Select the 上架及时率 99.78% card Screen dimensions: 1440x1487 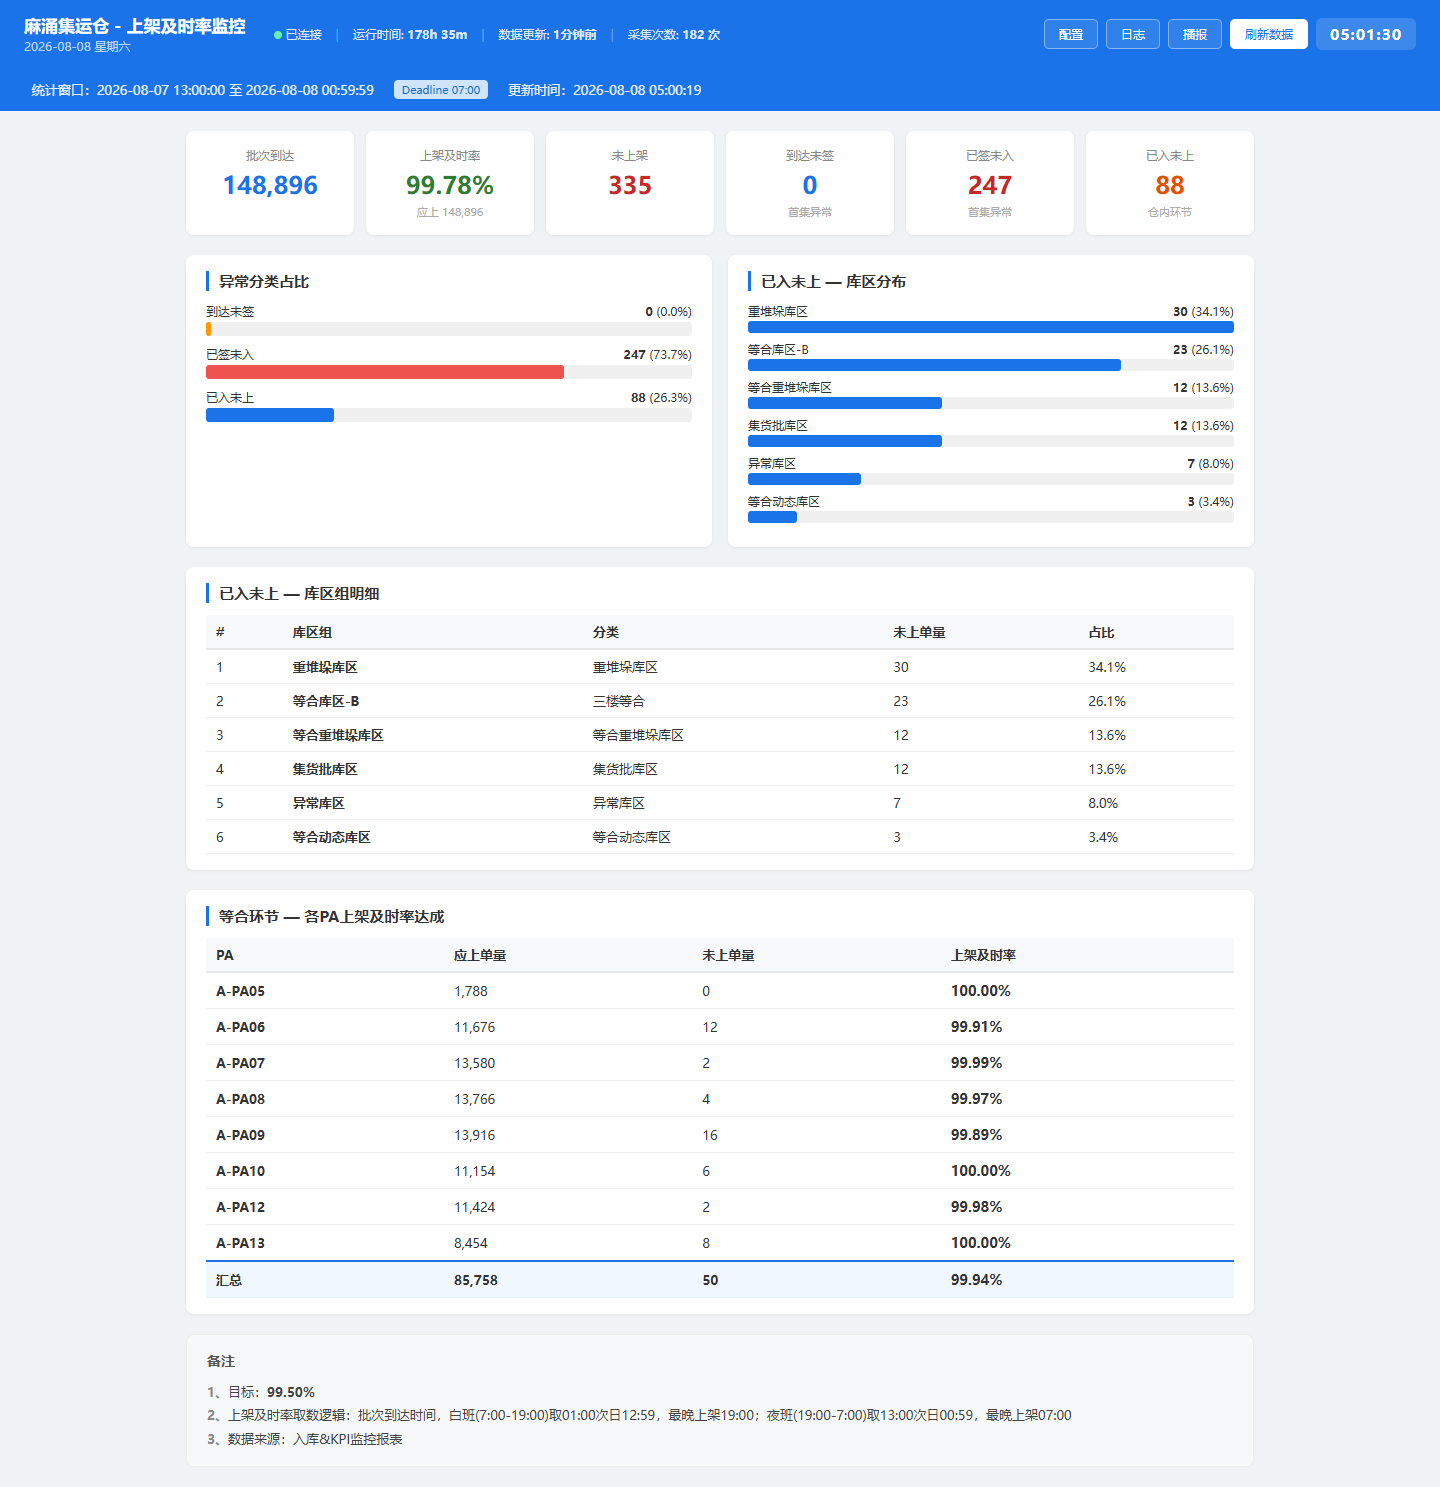450,183
